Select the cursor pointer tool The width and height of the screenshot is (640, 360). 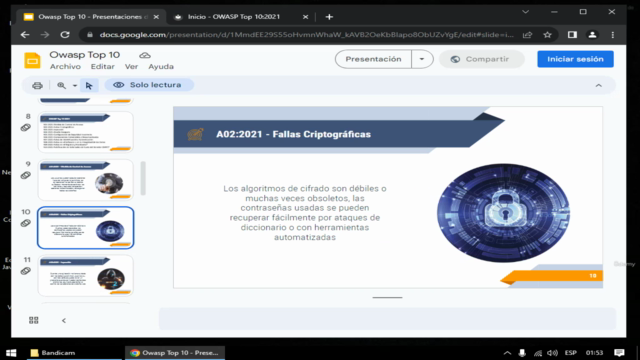89,85
